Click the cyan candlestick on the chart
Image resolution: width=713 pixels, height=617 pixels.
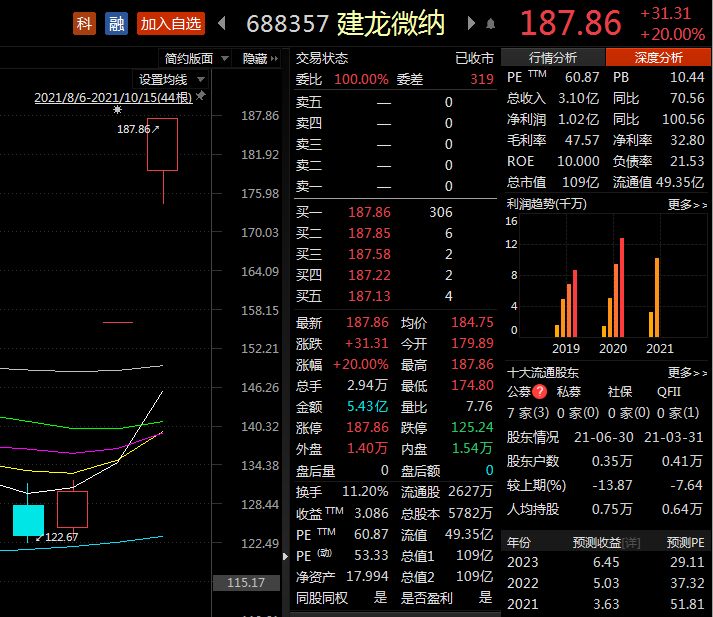(x=28, y=520)
